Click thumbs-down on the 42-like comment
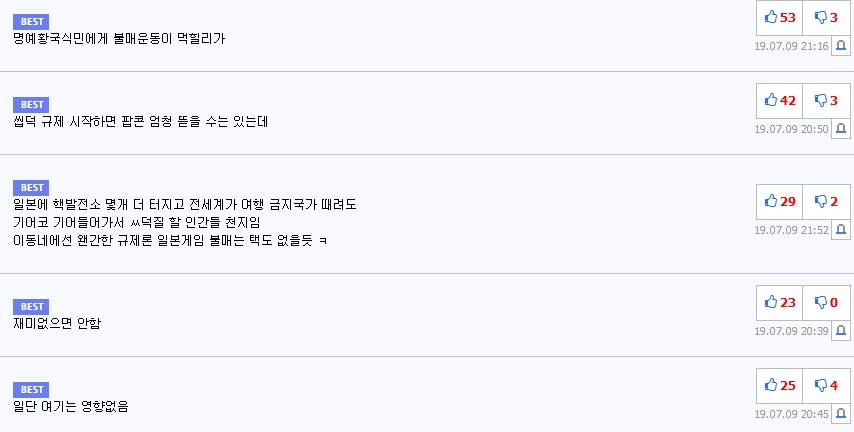Image resolution: width=854 pixels, height=432 pixels. (x=826, y=101)
